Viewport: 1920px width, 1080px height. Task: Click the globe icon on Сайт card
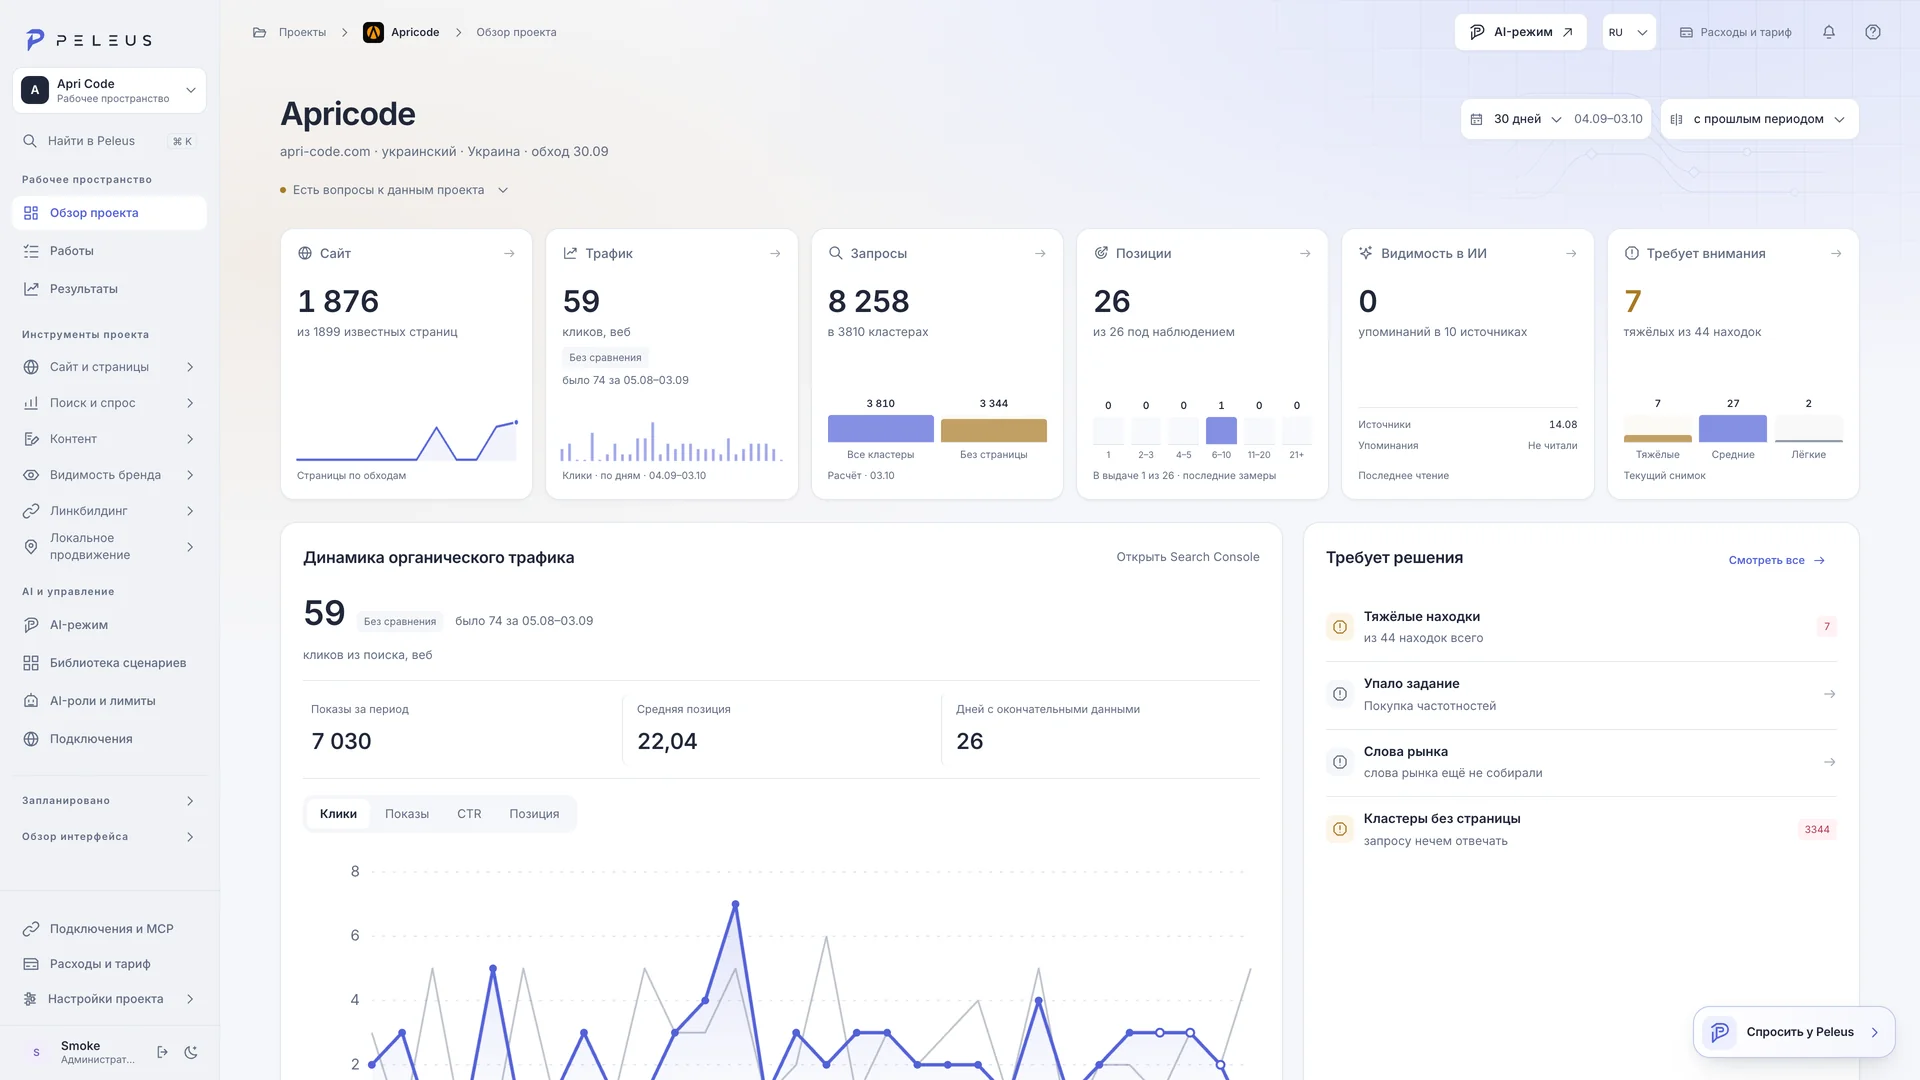click(305, 254)
